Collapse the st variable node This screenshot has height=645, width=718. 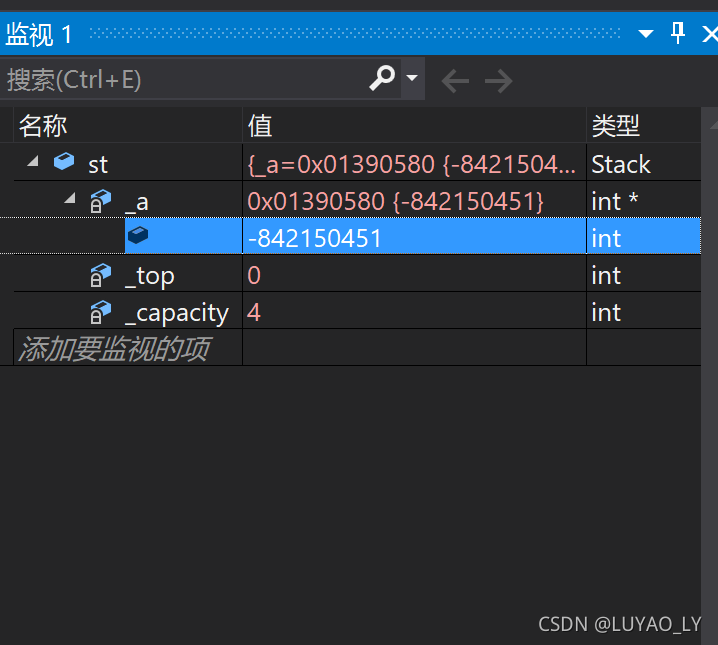click(33, 161)
